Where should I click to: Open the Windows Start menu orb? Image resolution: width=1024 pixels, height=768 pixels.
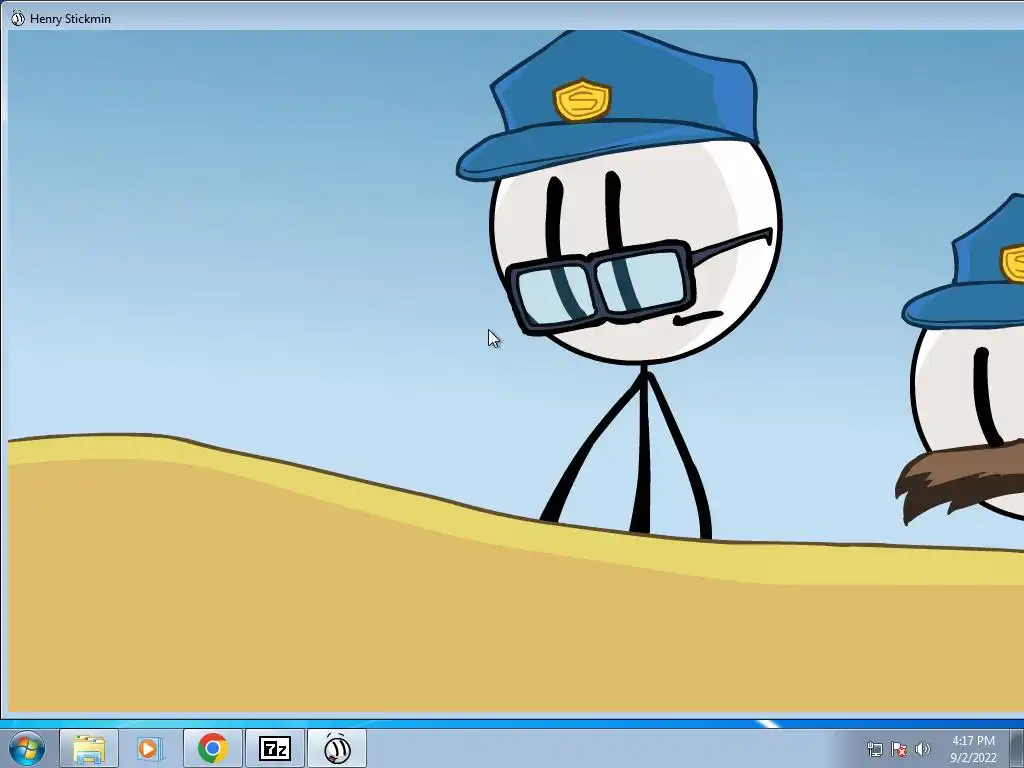point(26,748)
